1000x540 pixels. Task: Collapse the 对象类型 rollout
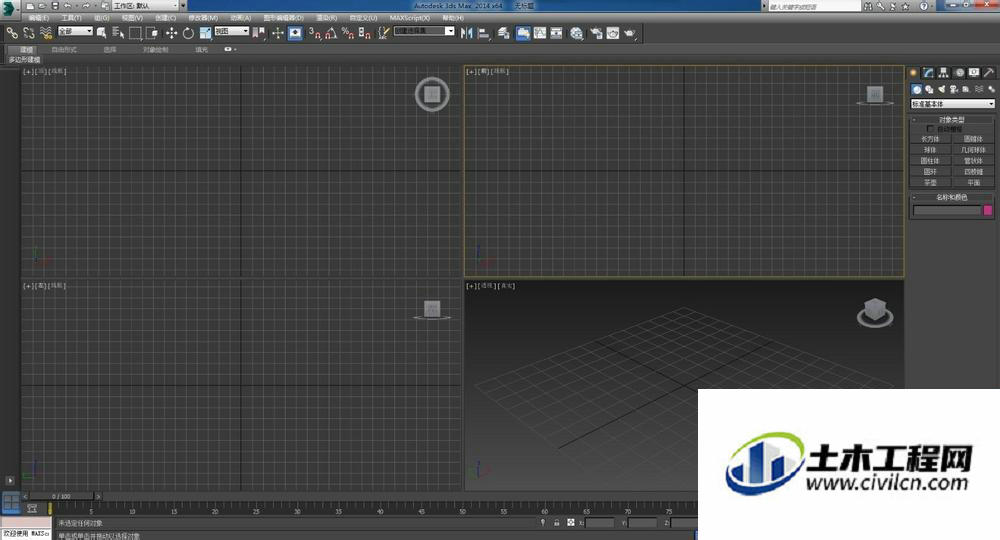coord(952,119)
